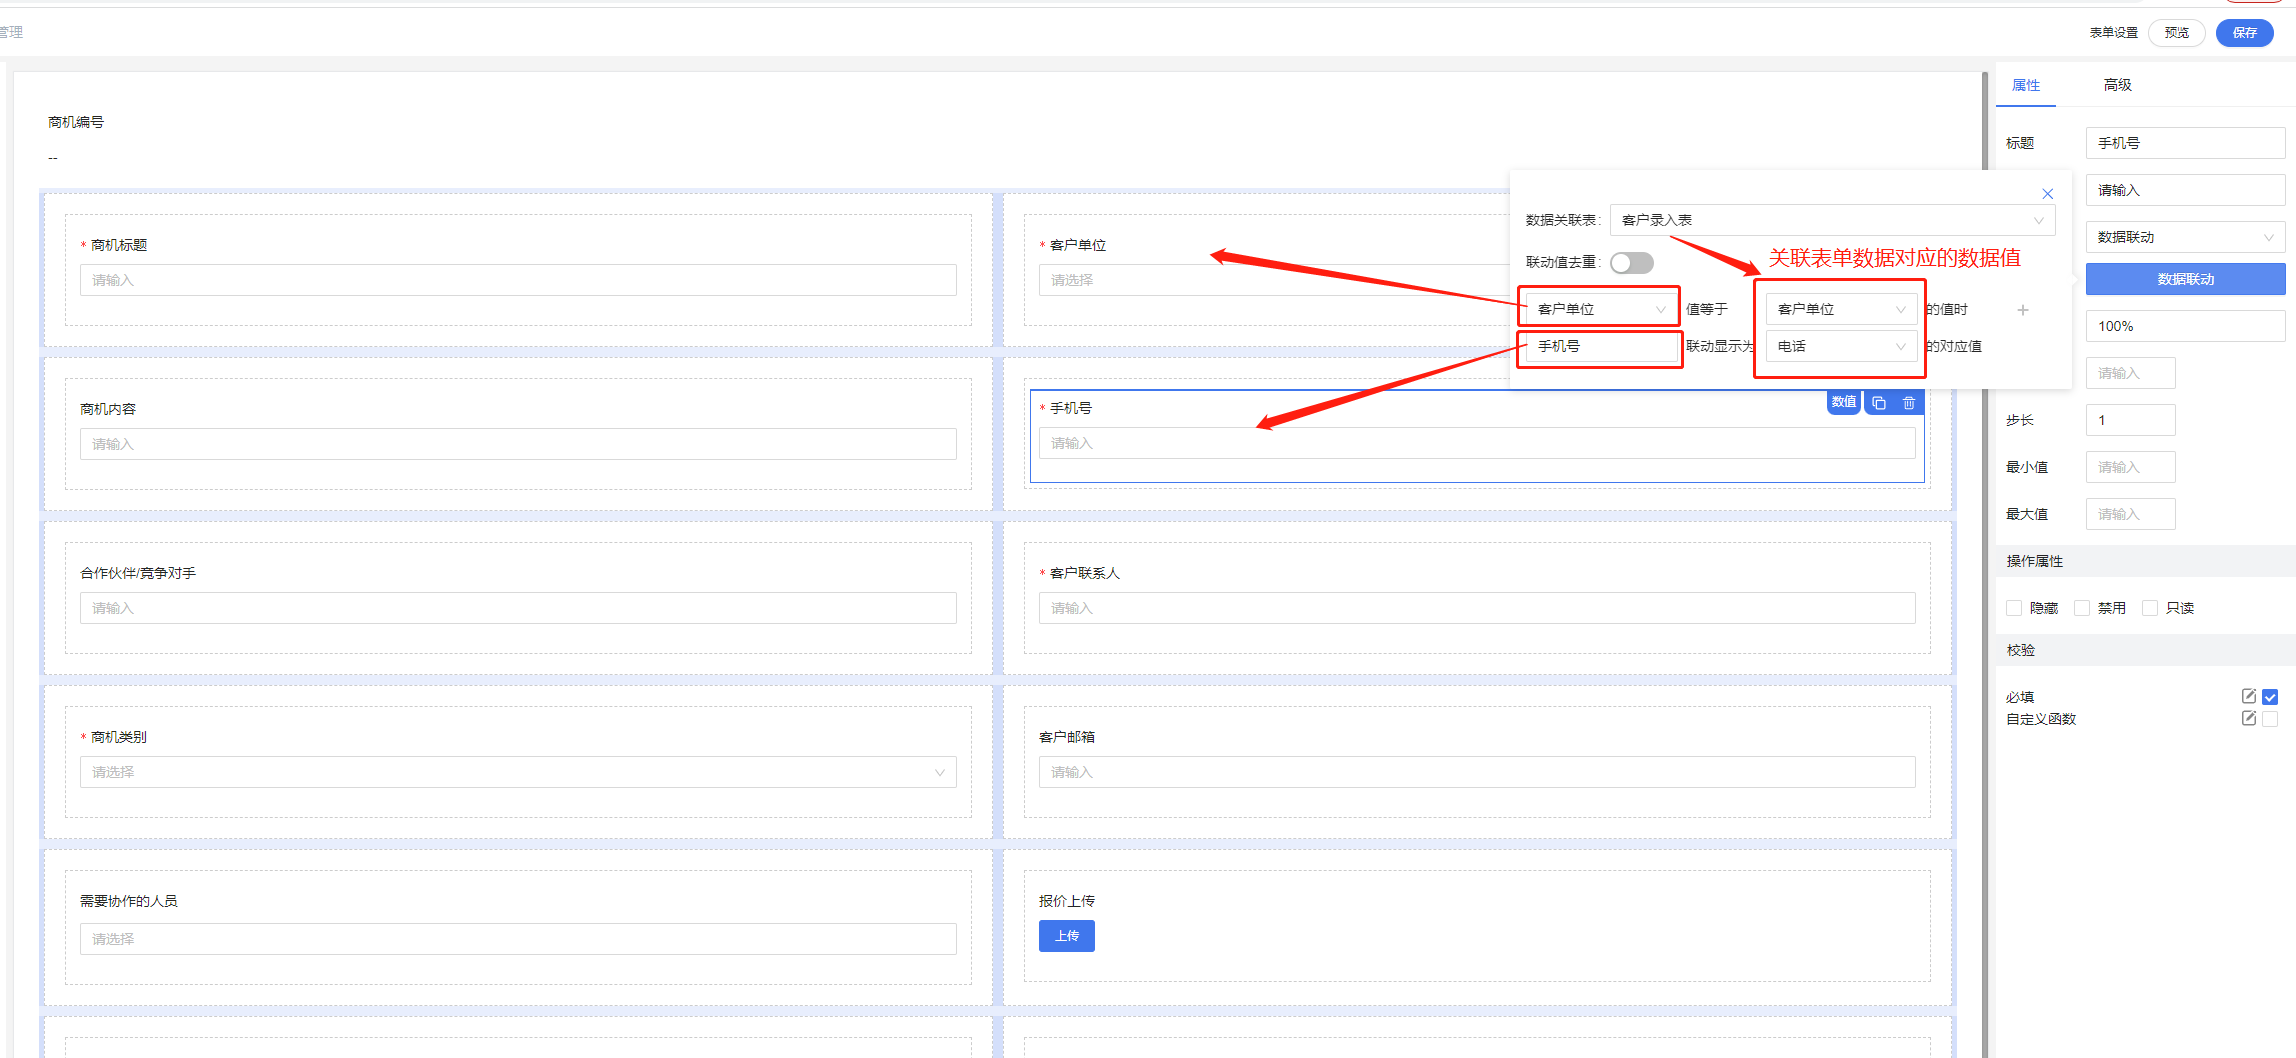
Task: Uncheck the 必填 required checkbox
Action: 2270,697
